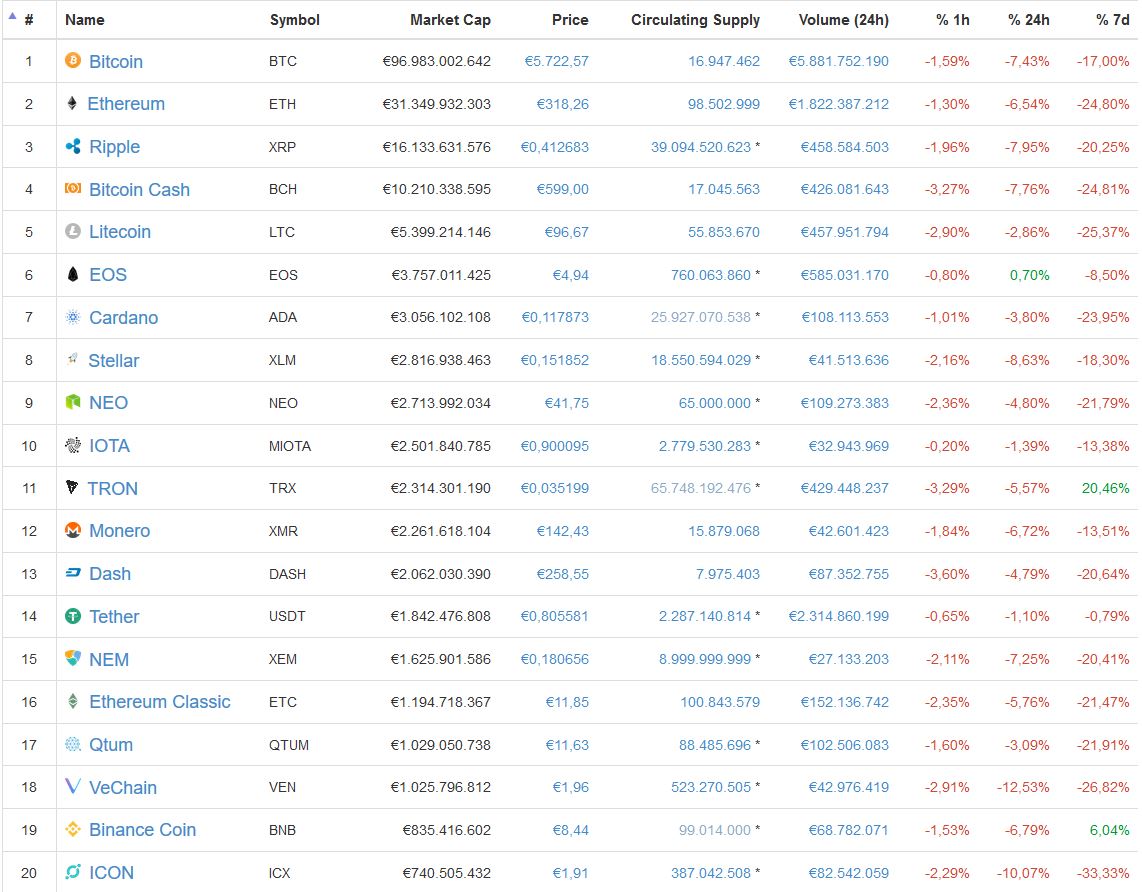
Task: Open the Stellar name link
Action: [x=114, y=360]
